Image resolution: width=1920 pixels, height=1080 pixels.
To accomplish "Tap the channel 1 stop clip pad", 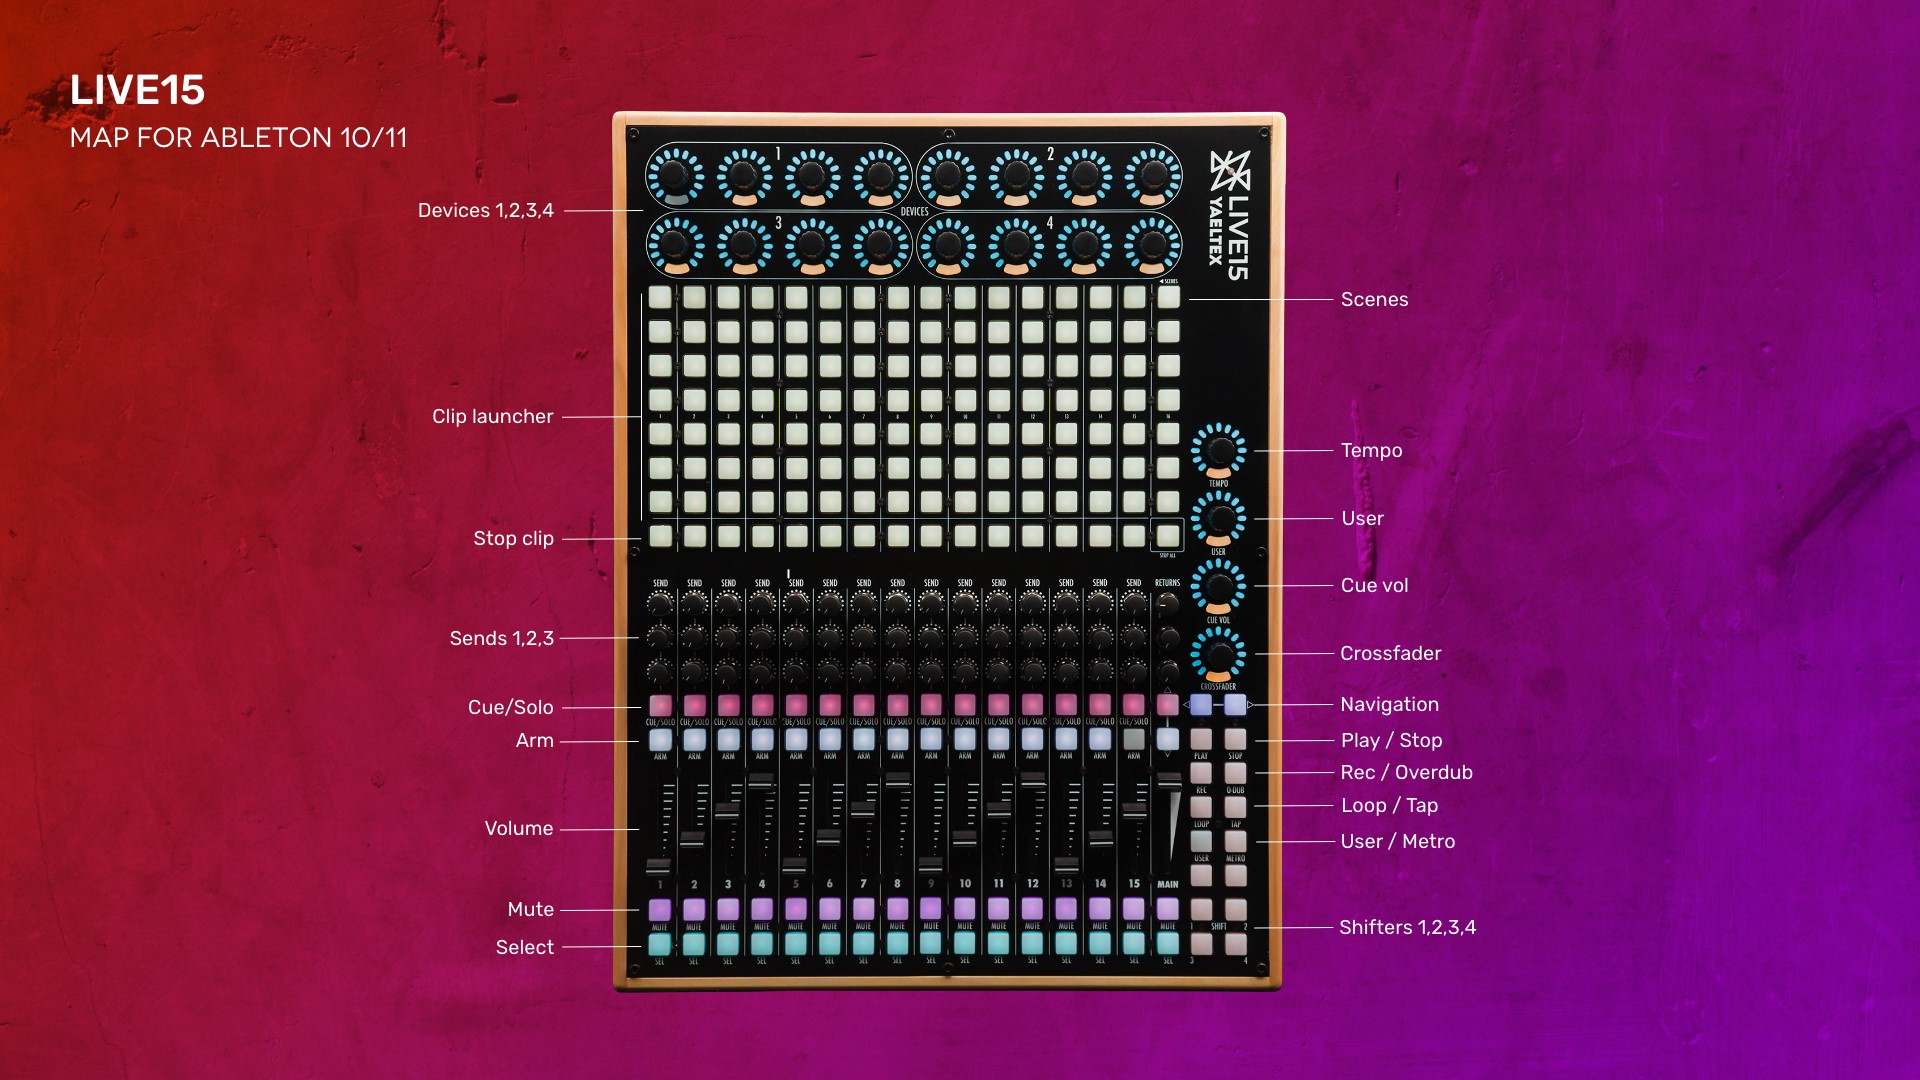I will click(x=660, y=535).
